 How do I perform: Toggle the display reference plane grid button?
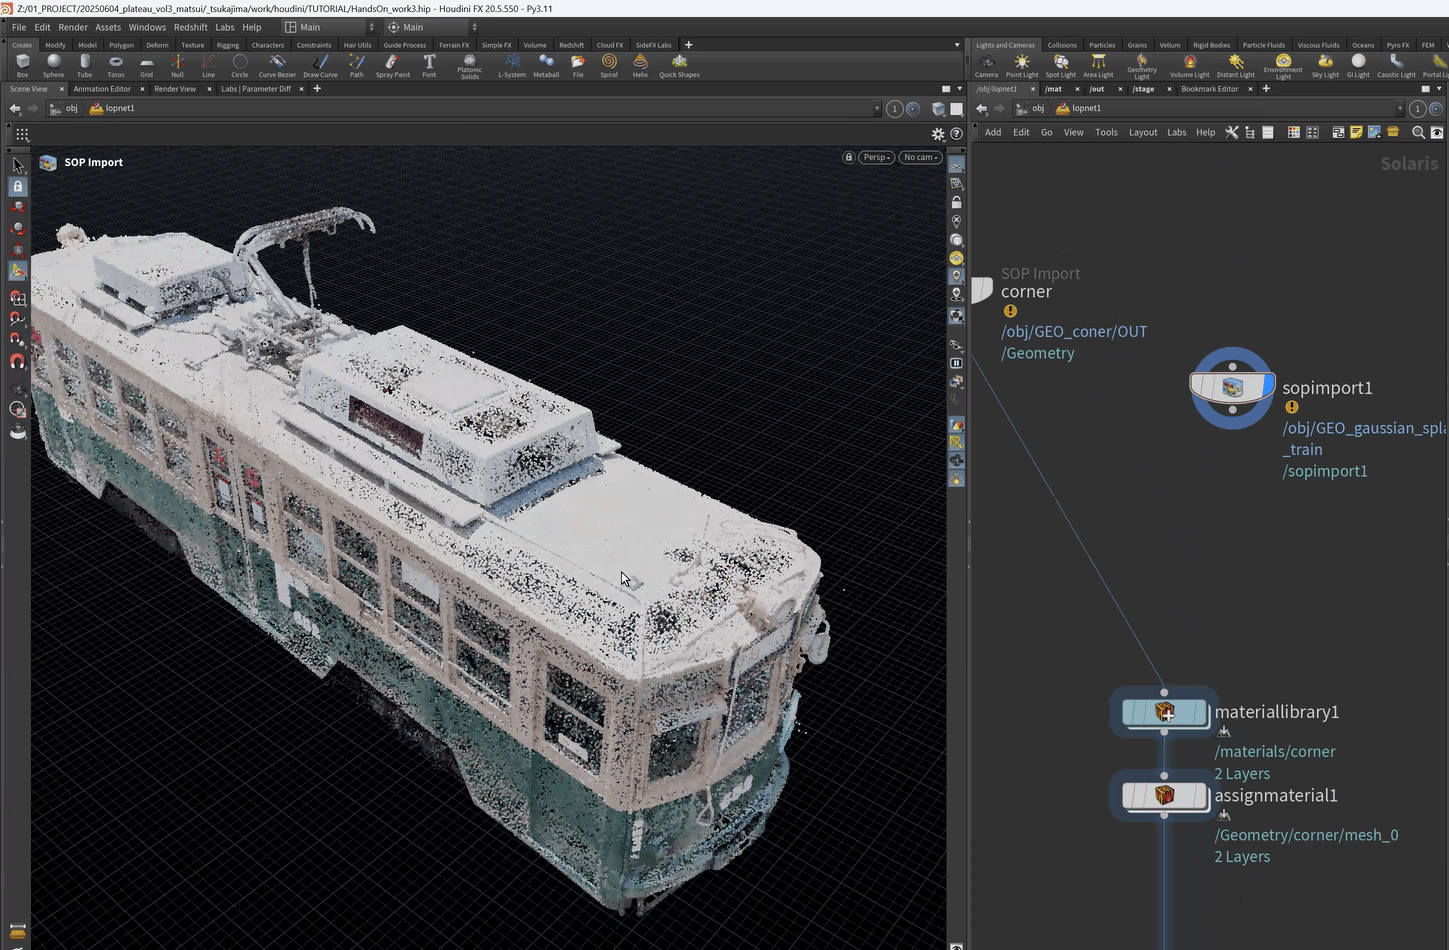coord(957,165)
